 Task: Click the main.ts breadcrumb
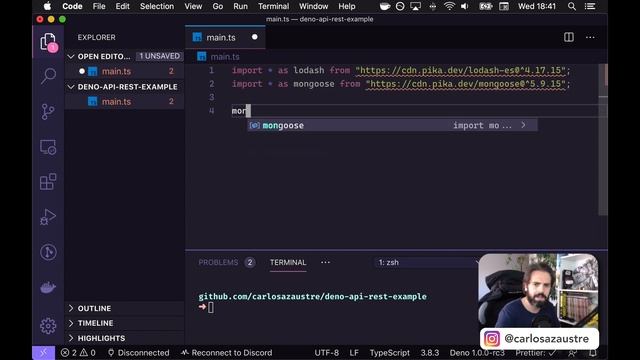(x=225, y=57)
